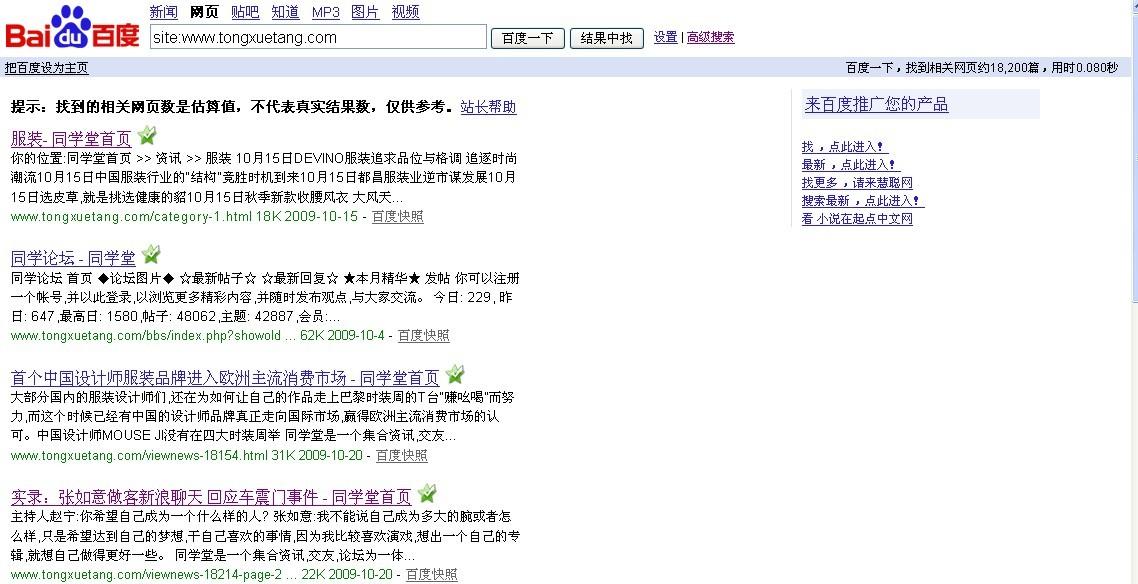Click the 百度一下 search button
Viewport: 1138px width, 584px height.
coord(528,38)
